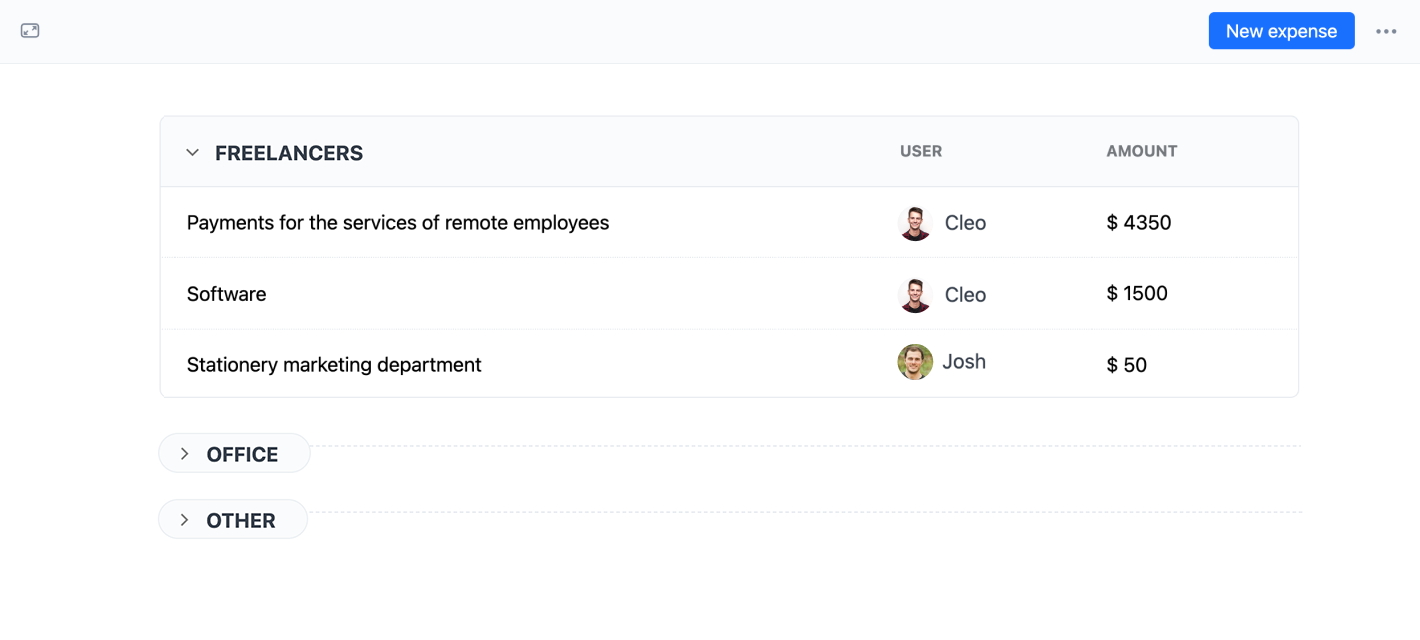Click Cleo's avatar in the Software row
Screen dimensions: 1420x640
click(915, 295)
